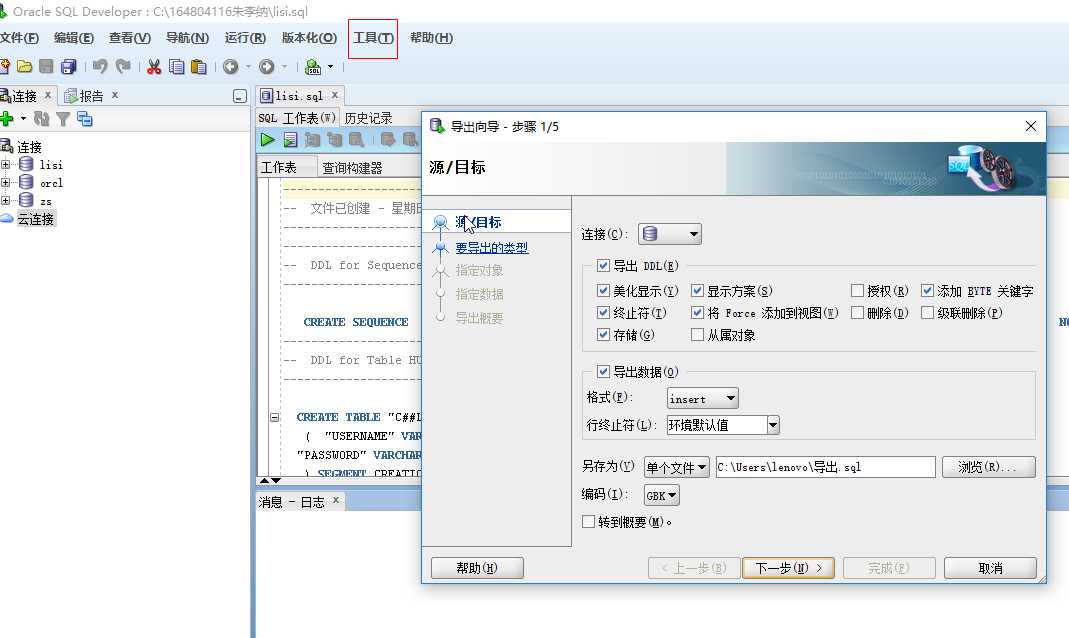Click the Save All icon
Image resolution: width=1069 pixels, height=638 pixels.
[69, 66]
